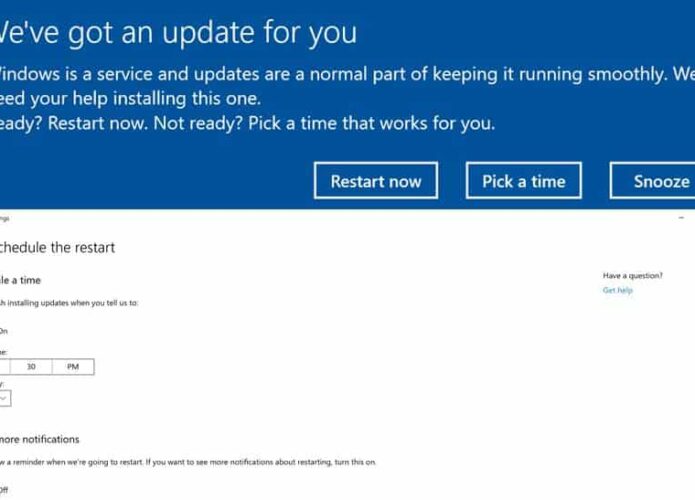Choose Pick a time in blue banner
Image resolution: width=695 pixels, height=500 pixels.
pyautogui.click(x=523, y=181)
